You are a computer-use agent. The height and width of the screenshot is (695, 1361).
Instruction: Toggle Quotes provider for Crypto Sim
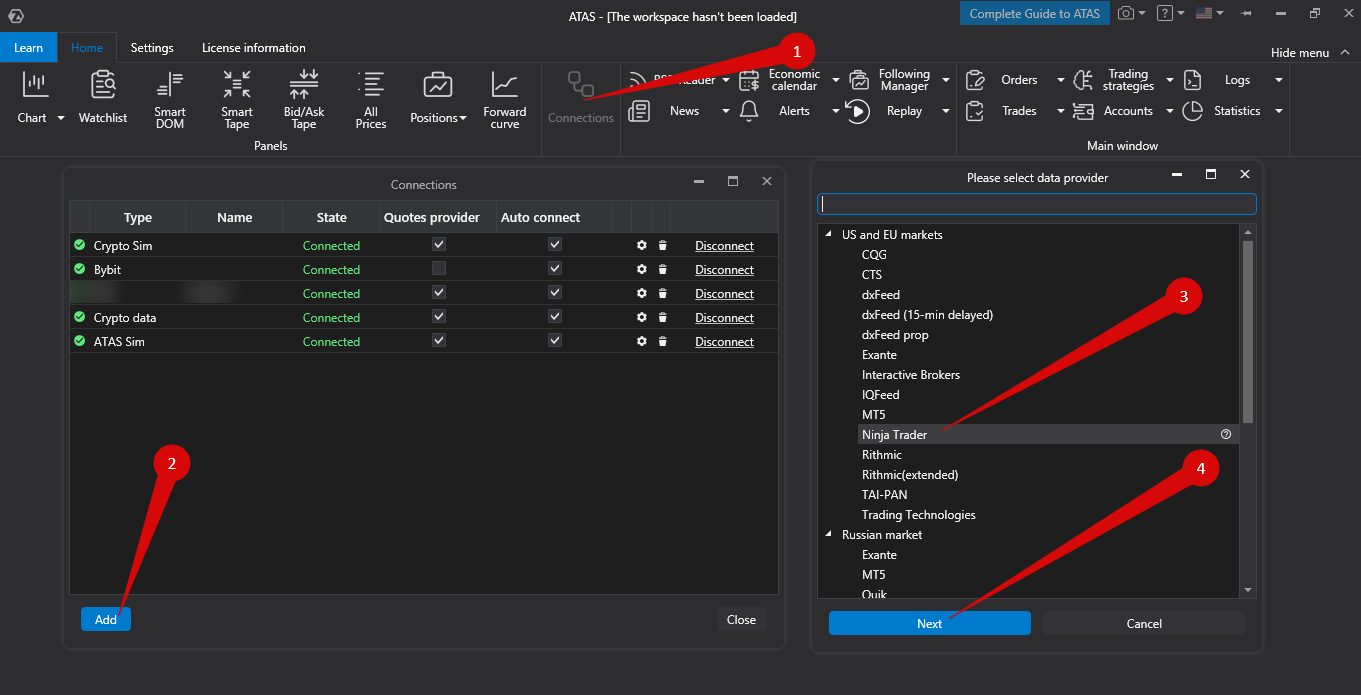pyautogui.click(x=439, y=244)
